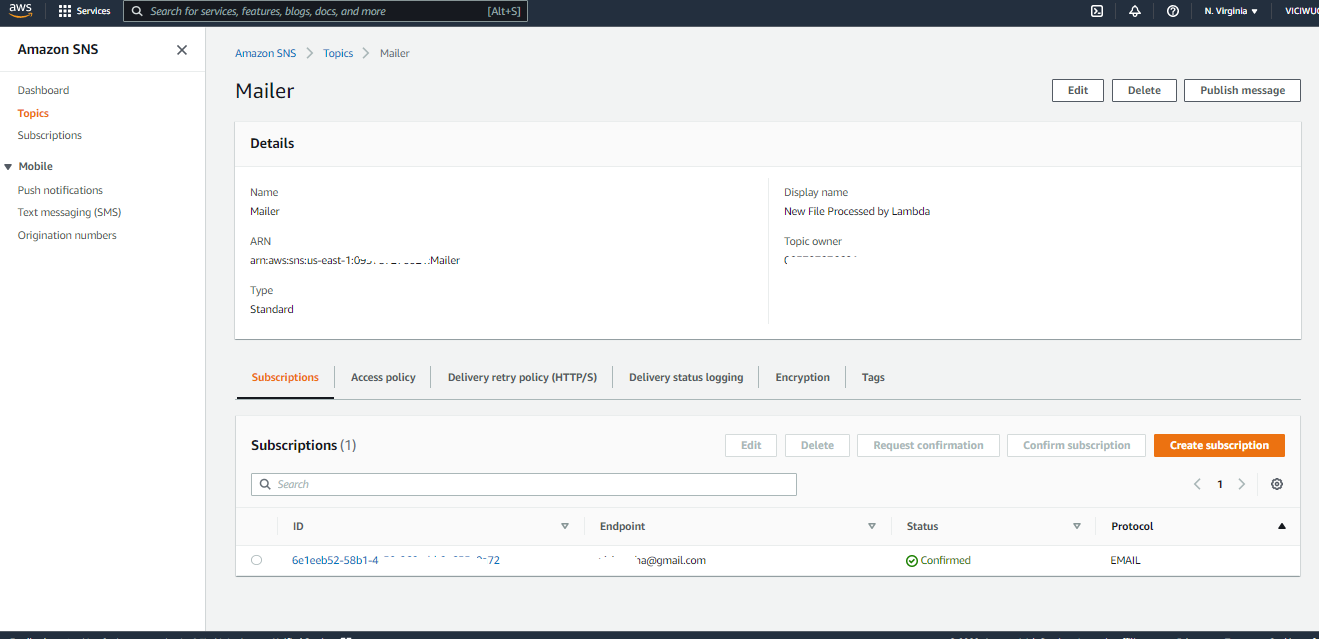Open subscriptions table settings gear
Screen dimensions: 1319x639
coord(1277,484)
